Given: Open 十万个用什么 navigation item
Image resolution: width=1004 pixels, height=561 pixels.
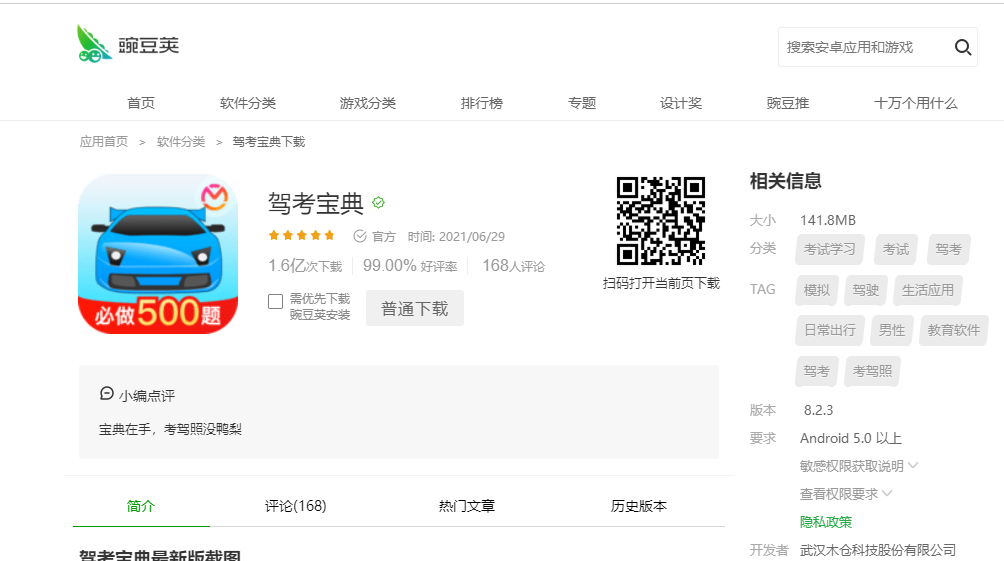Looking at the screenshot, I should [916, 103].
